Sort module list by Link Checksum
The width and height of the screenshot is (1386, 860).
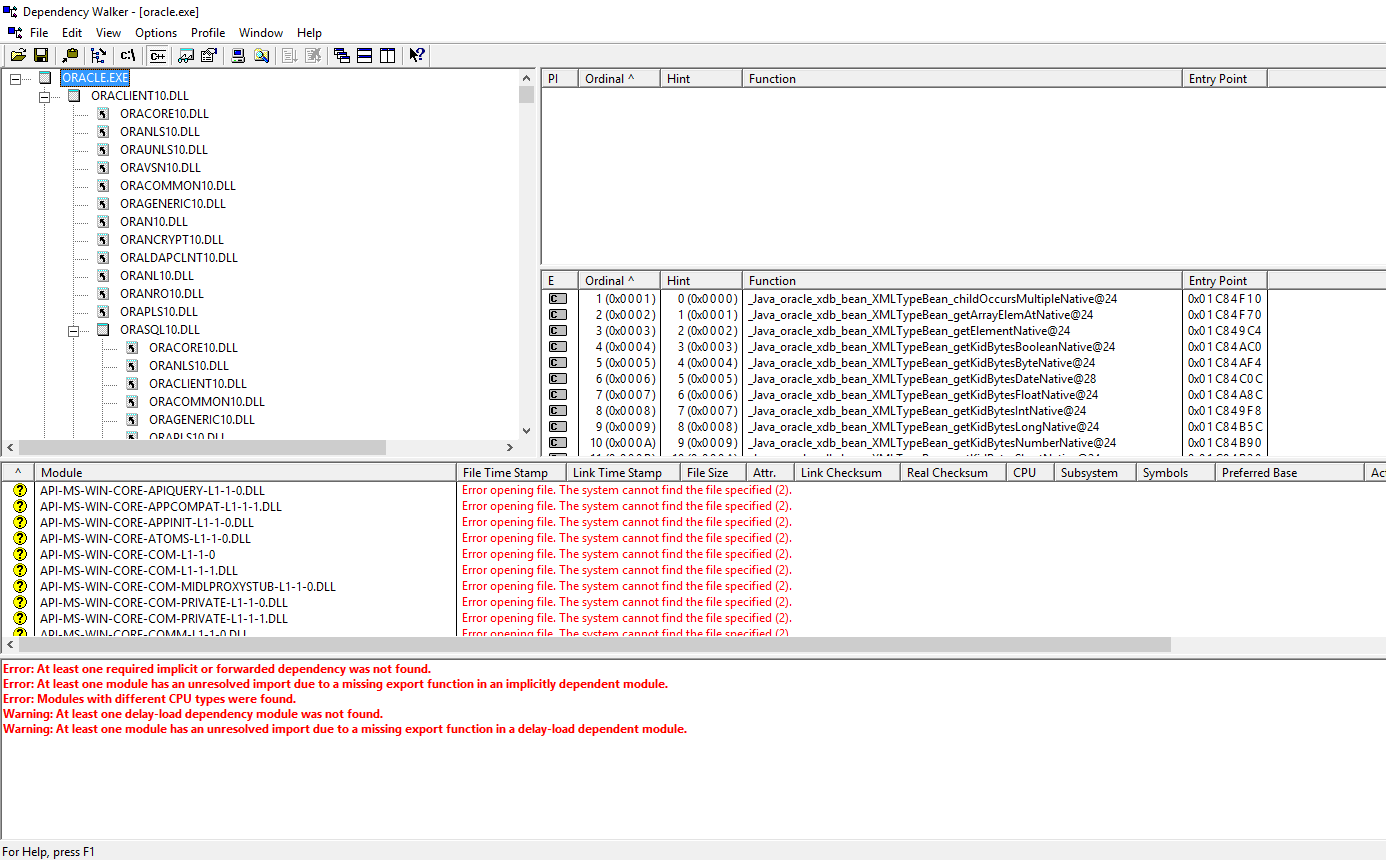[x=847, y=473]
